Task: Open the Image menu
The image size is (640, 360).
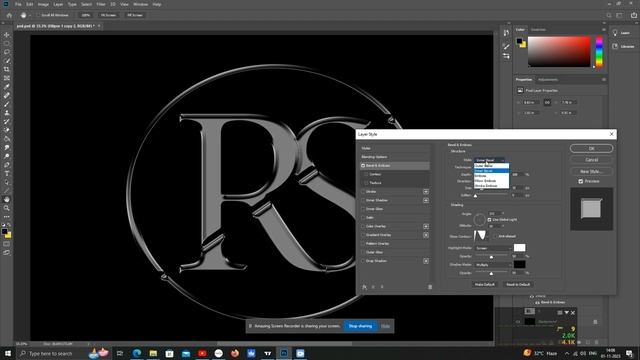Action: 43,4
